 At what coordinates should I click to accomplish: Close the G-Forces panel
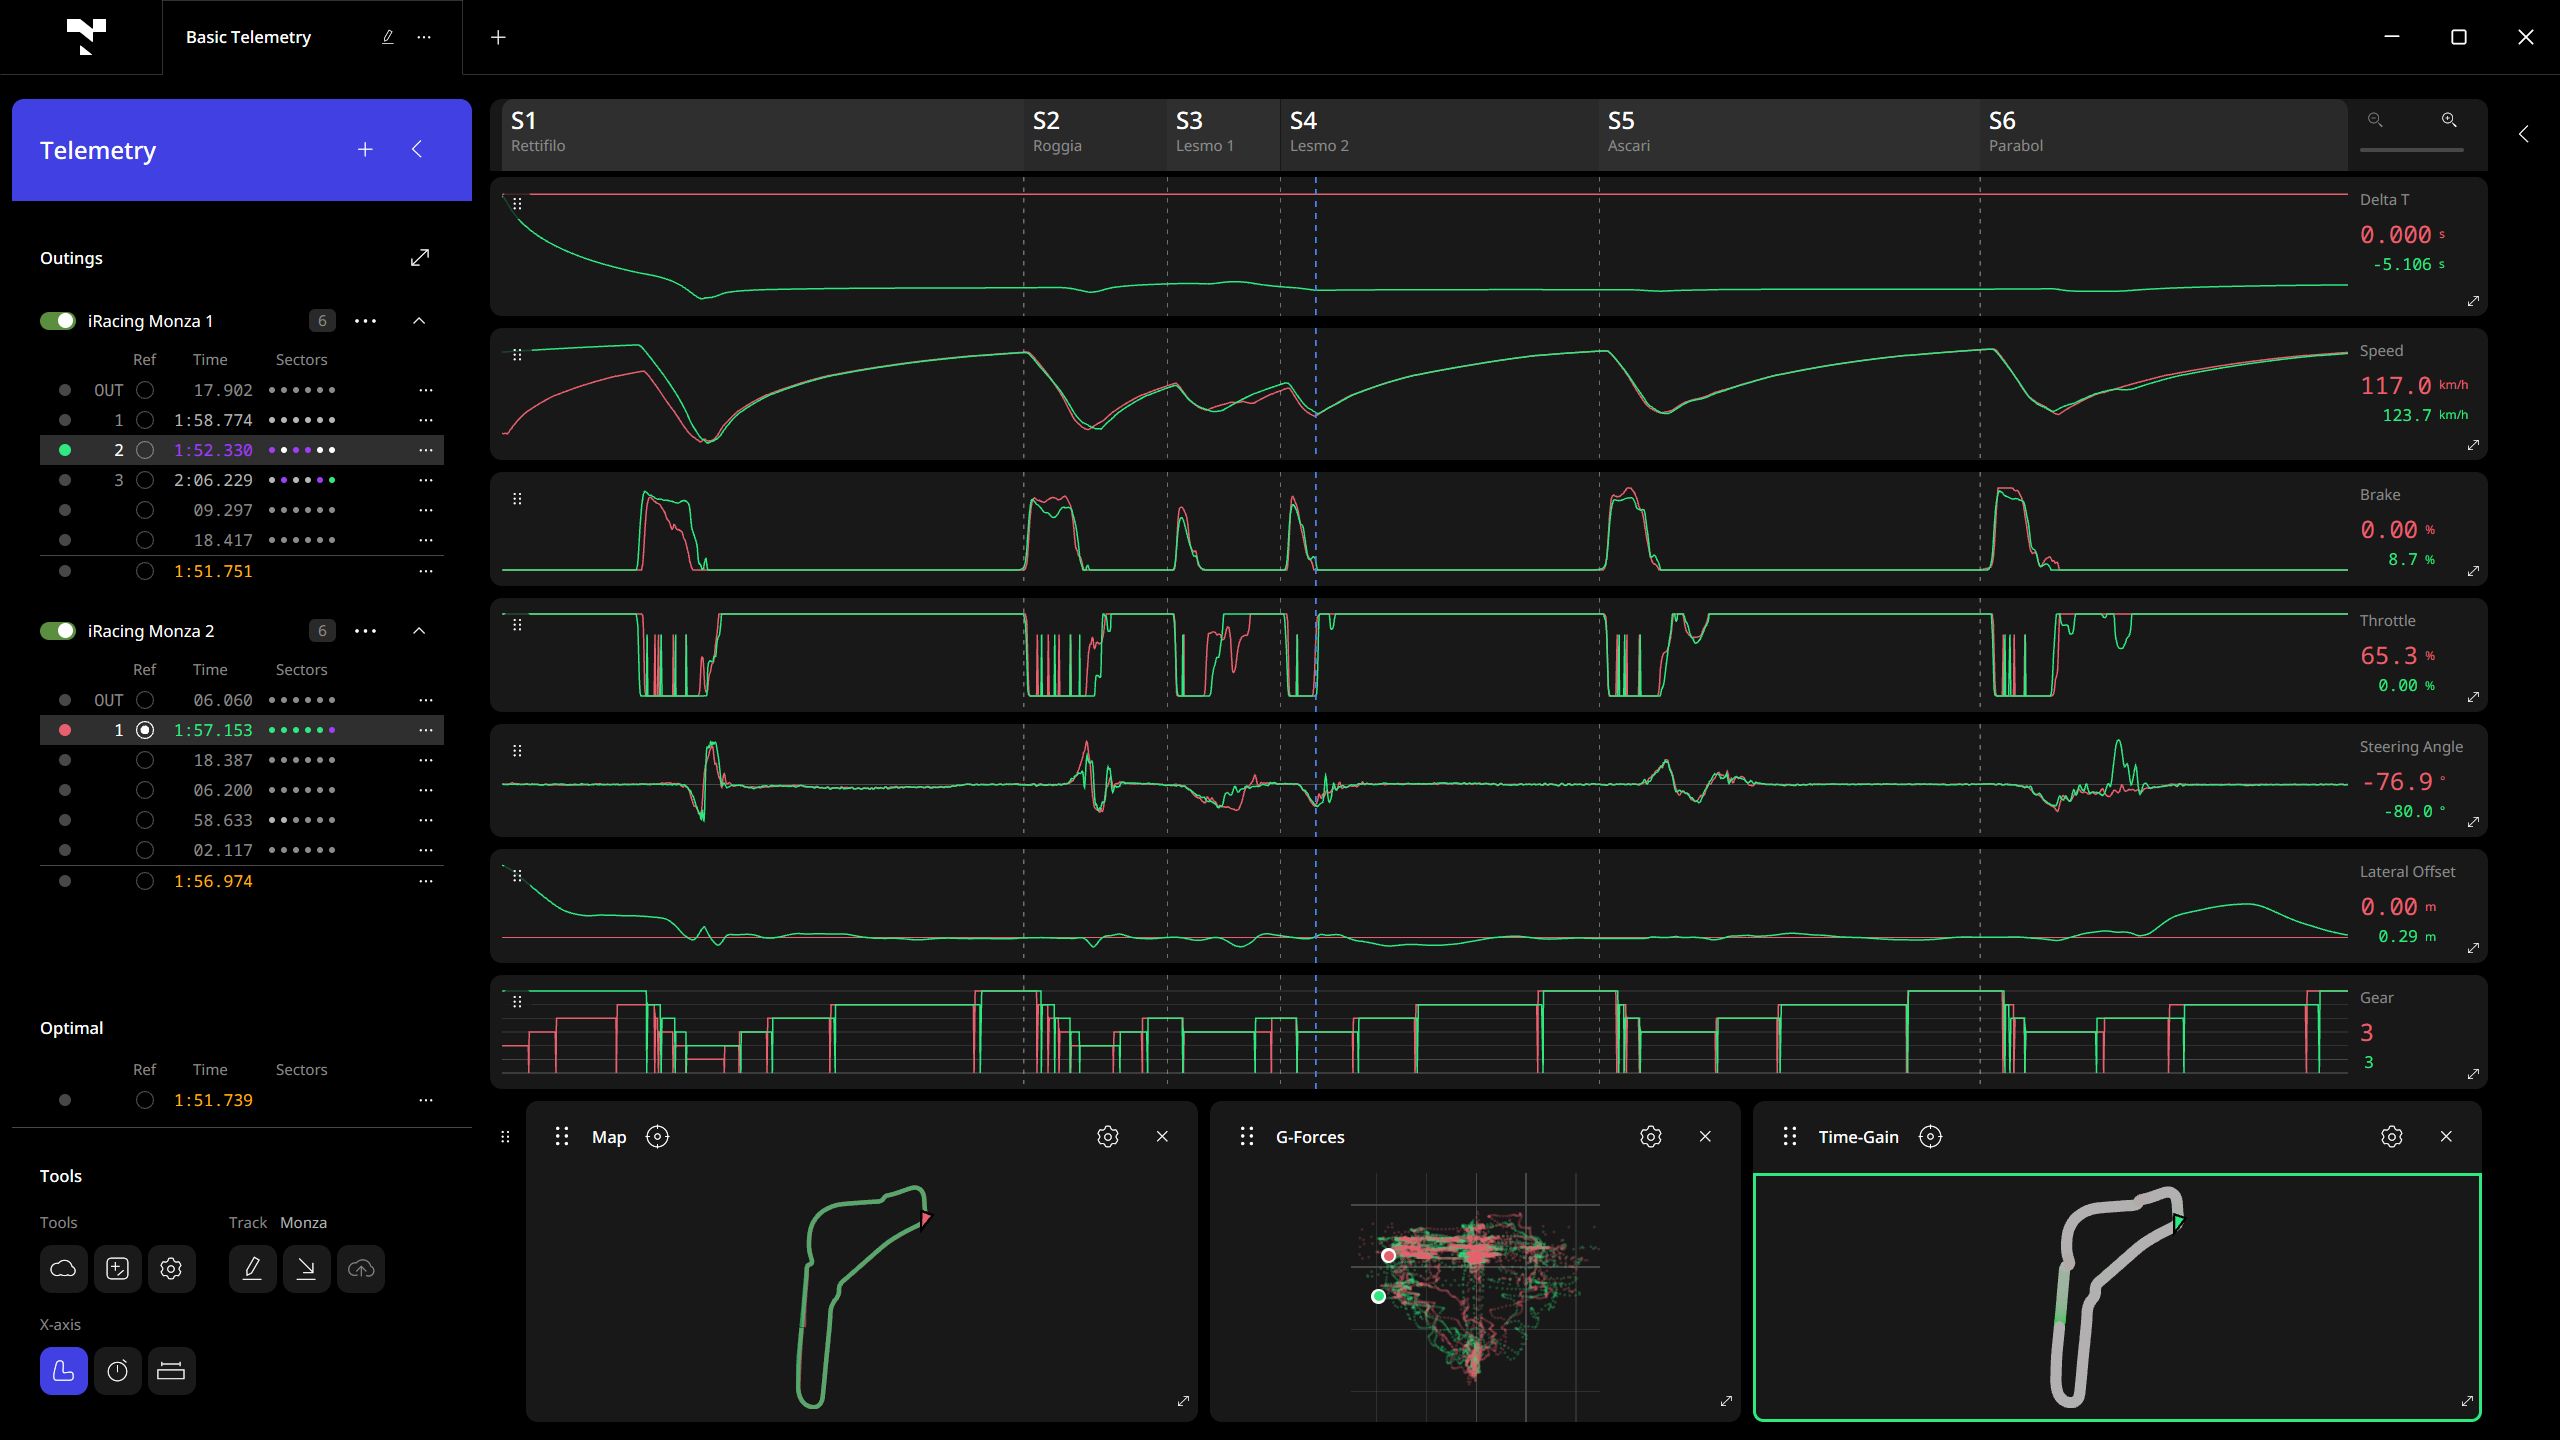point(1705,1137)
